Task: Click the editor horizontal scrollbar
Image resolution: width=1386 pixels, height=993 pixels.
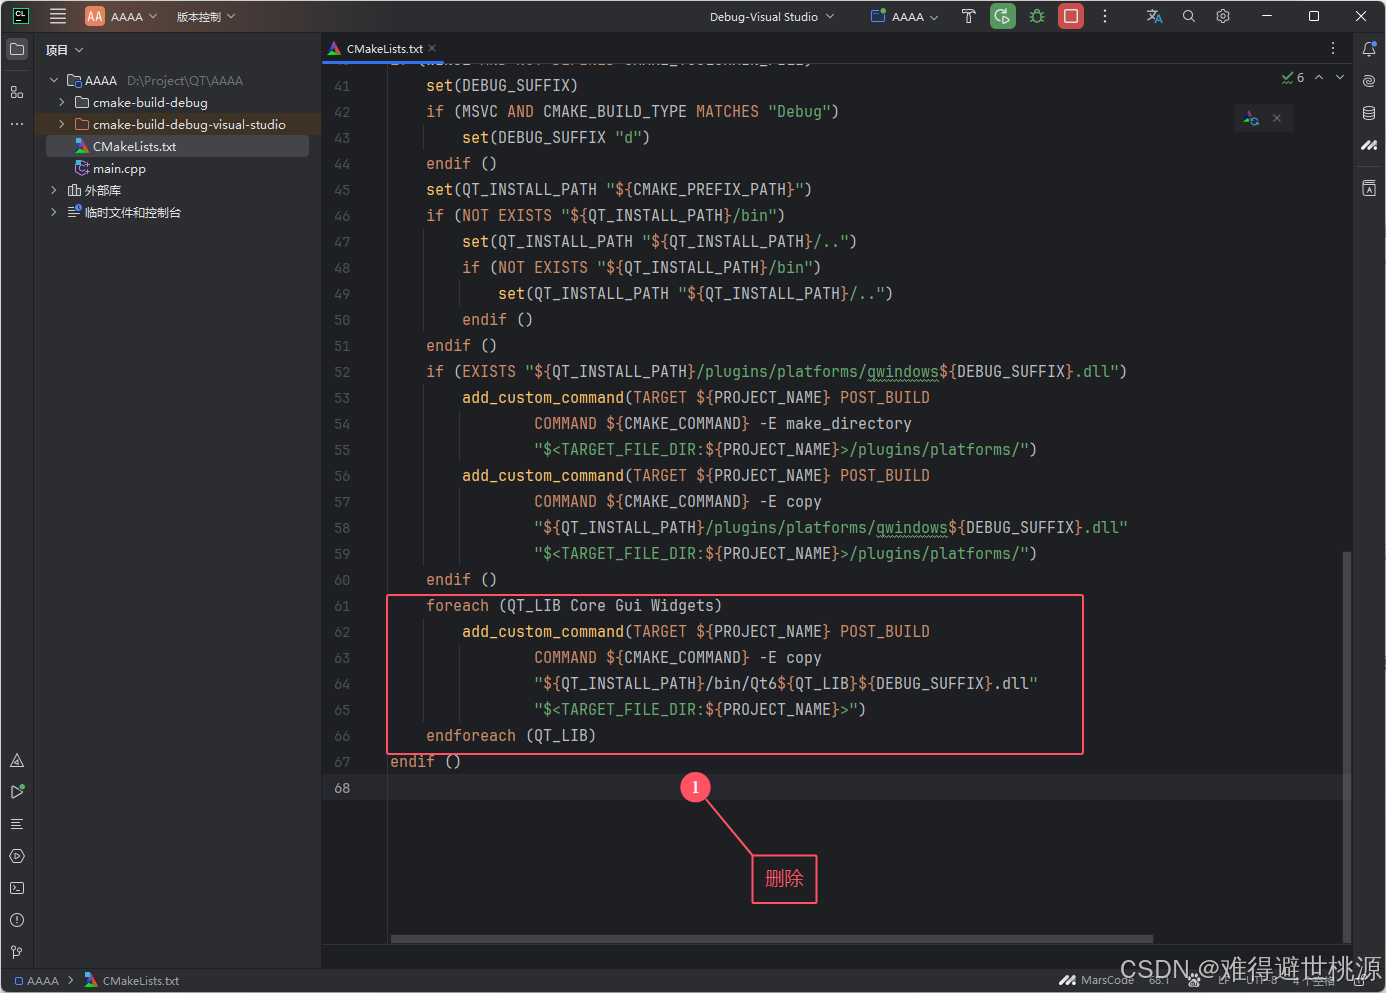Action: click(x=771, y=939)
